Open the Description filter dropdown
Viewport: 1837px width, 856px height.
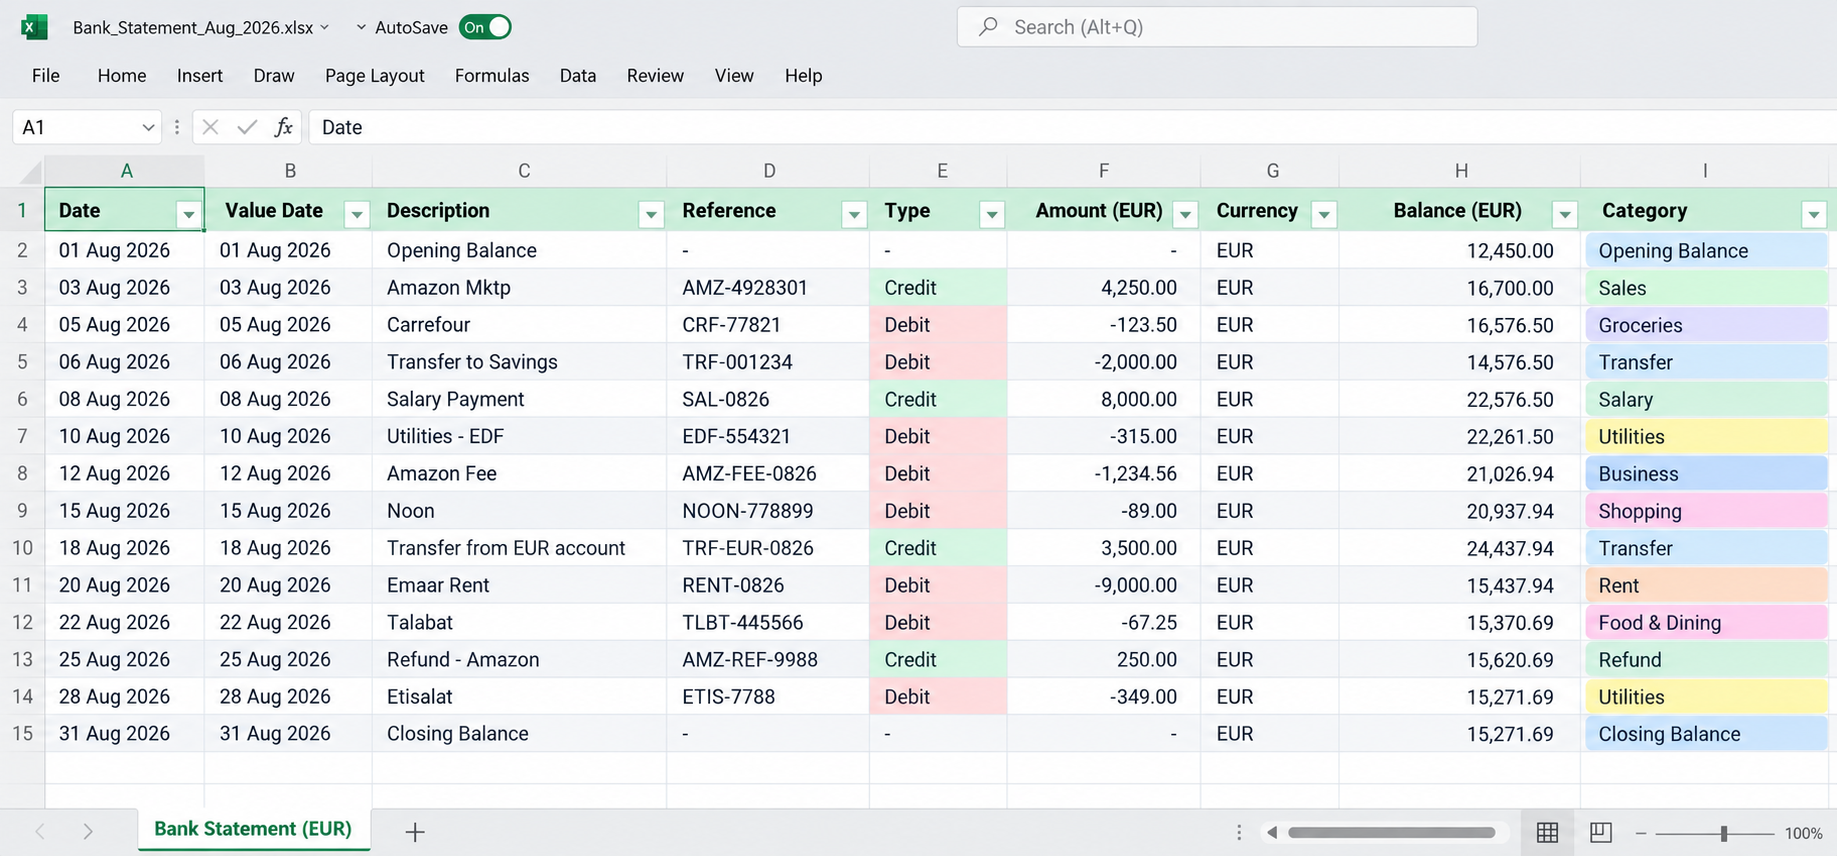651,213
